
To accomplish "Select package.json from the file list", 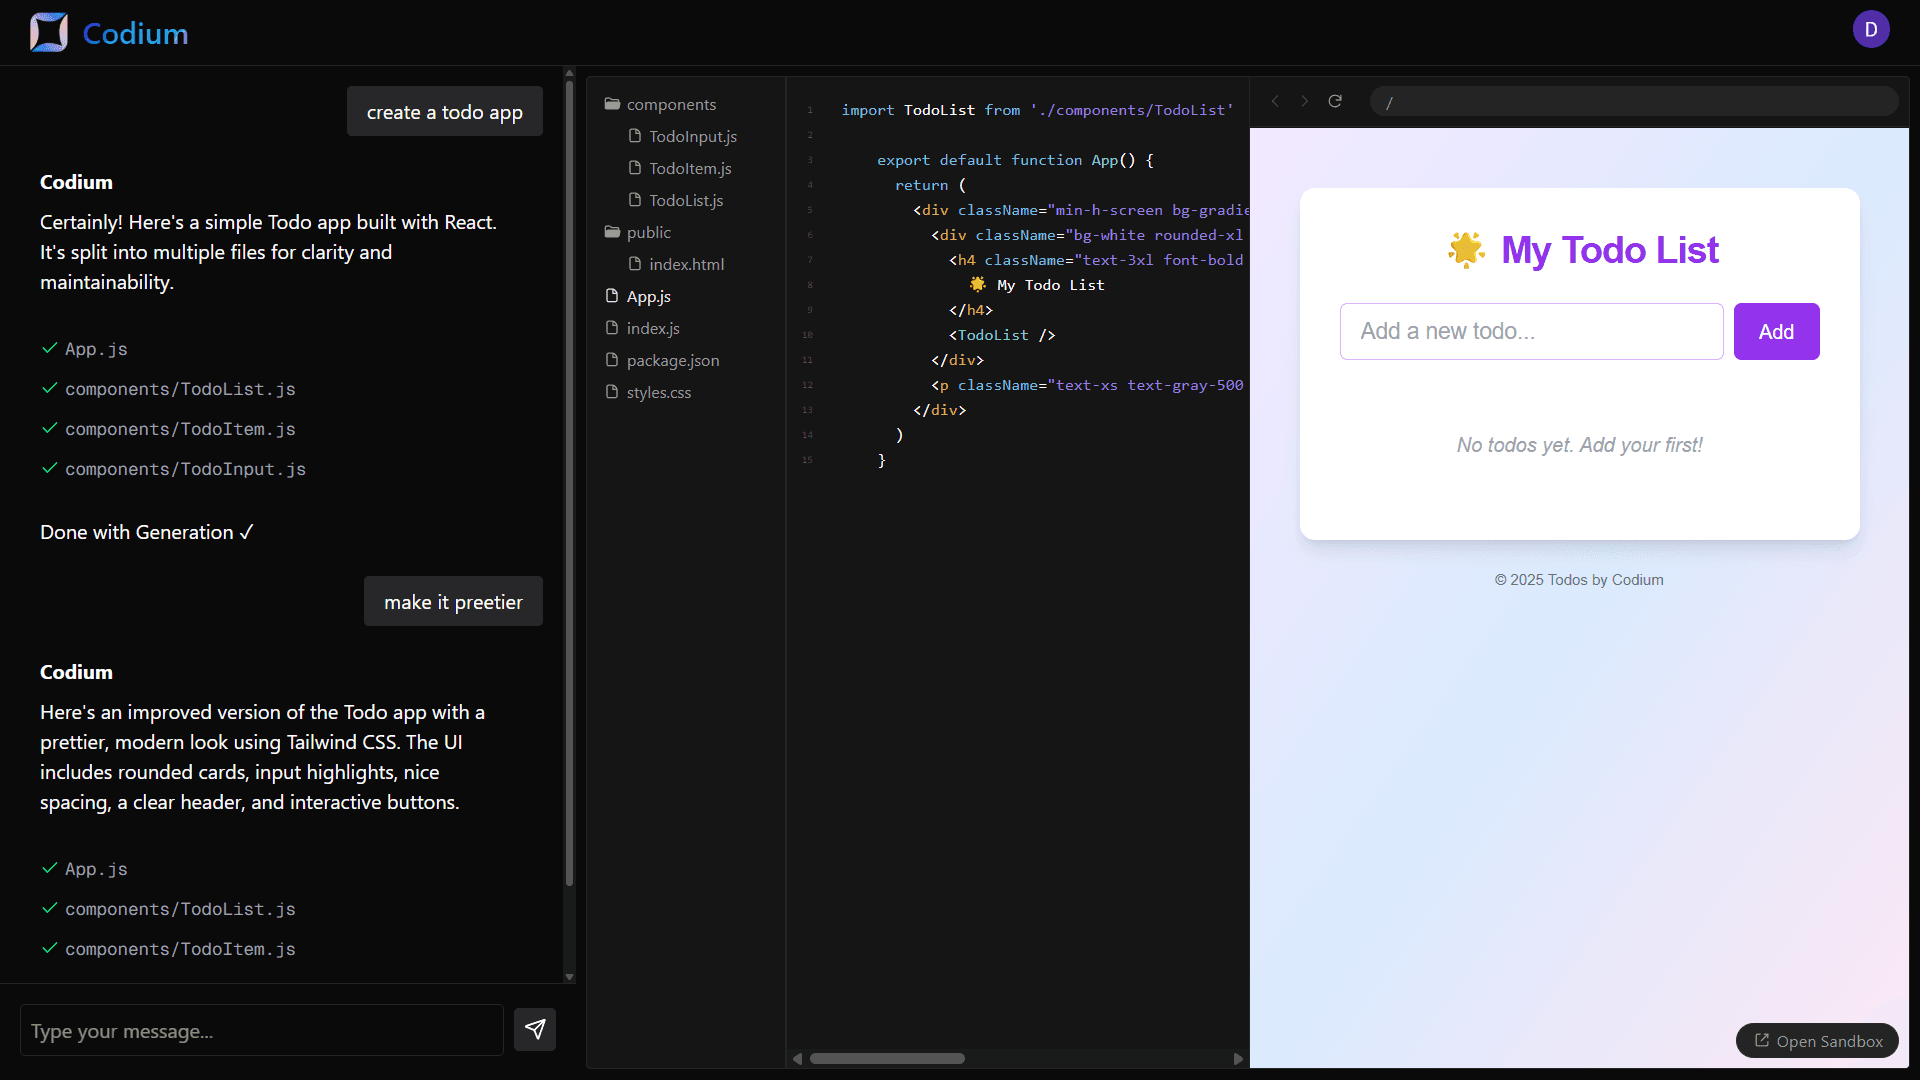I will coord(672,360).
